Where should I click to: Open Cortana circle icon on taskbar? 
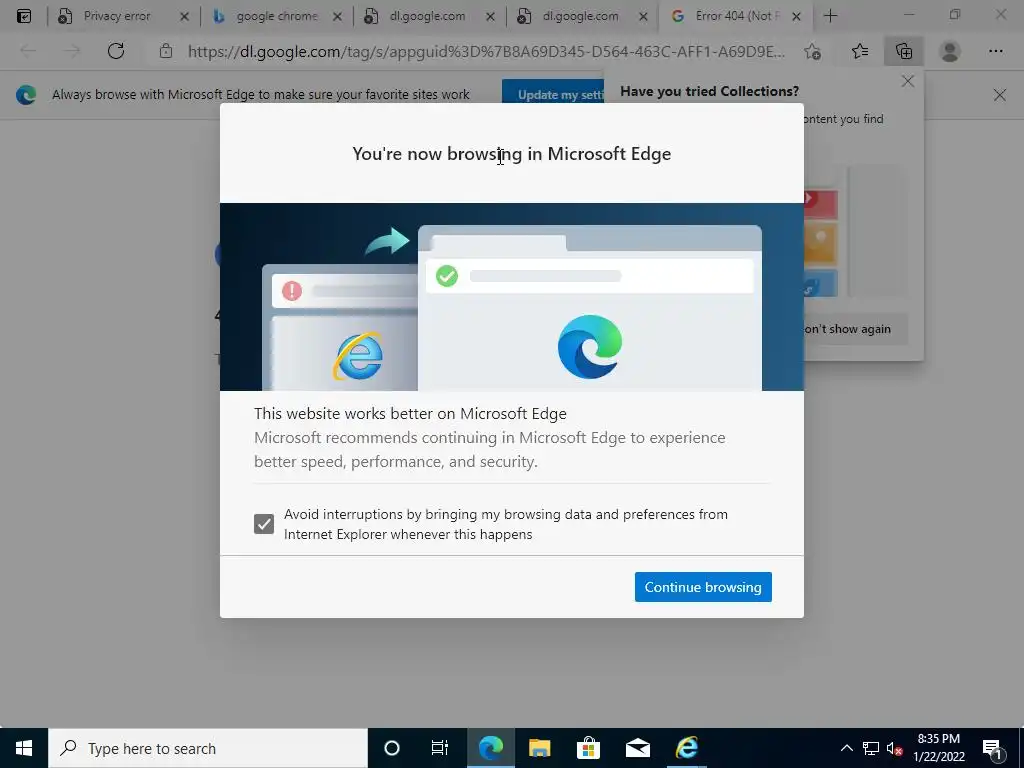[x=392, y=748]
